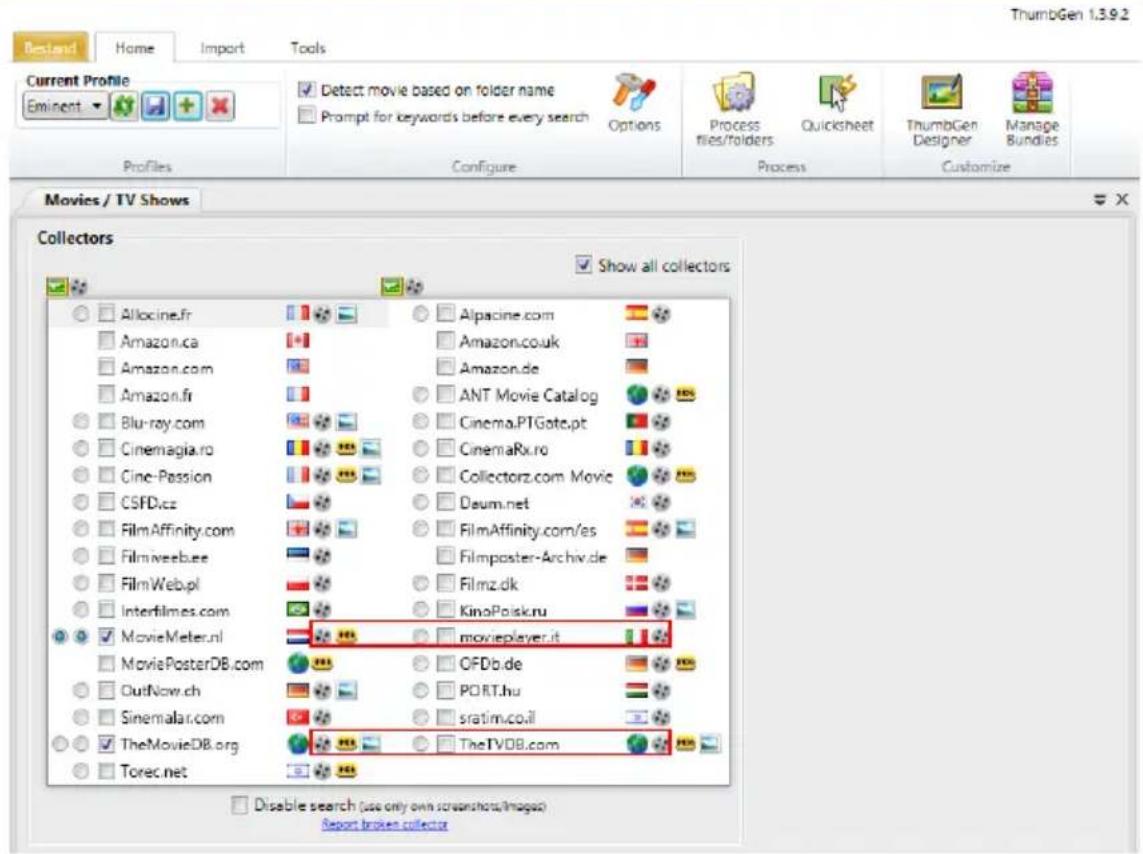Screen dimensions: 1143x854
Task: Toggle Detect movie based on folder name
Action: coord(307,90)
